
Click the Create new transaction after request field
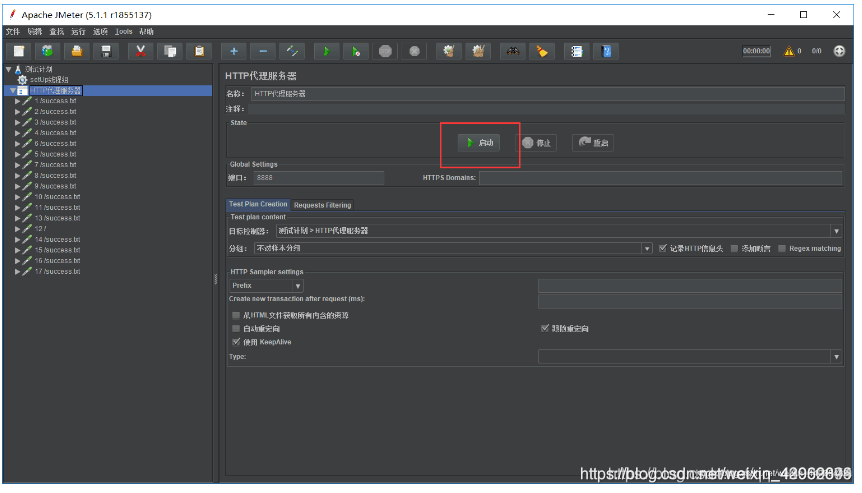tap(690, 301)
